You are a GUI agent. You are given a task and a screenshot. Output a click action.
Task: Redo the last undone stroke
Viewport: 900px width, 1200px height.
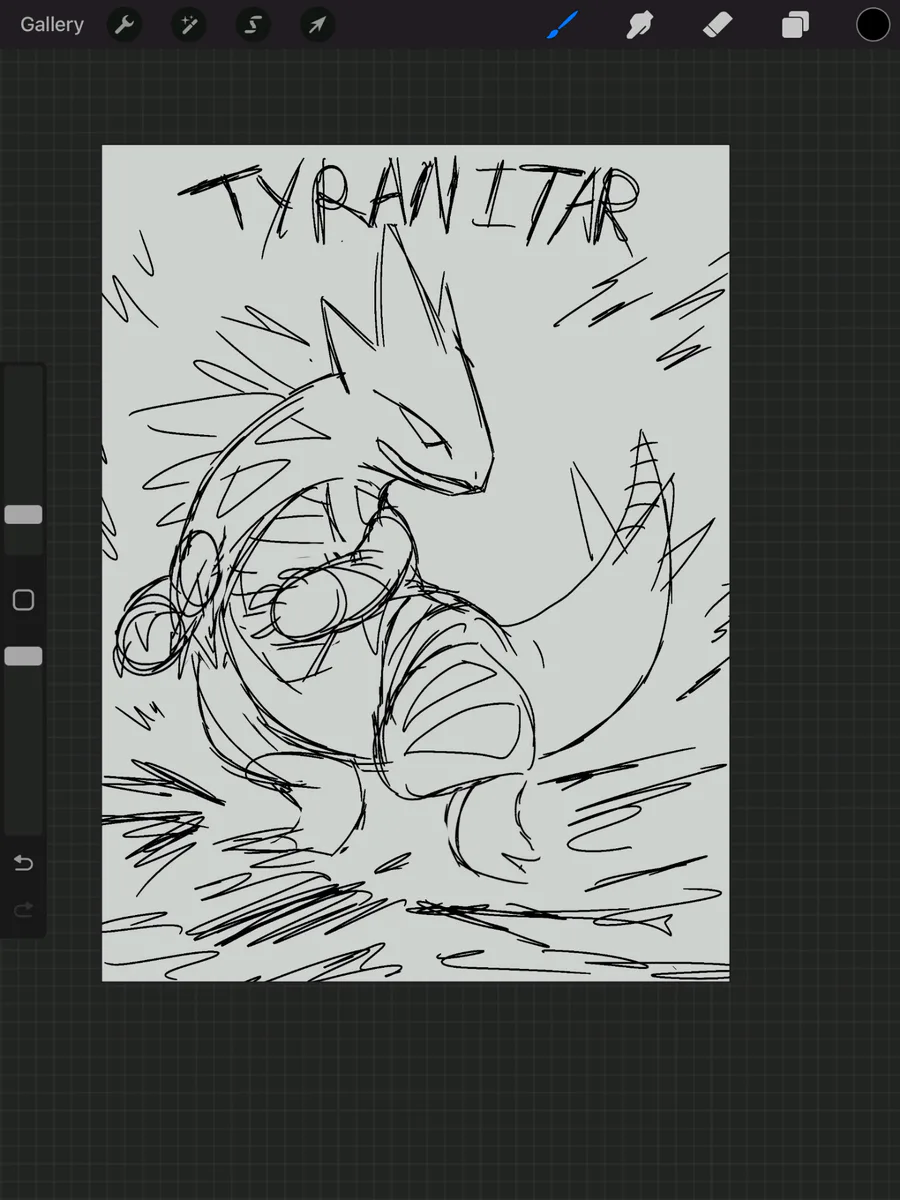point(23,909)
